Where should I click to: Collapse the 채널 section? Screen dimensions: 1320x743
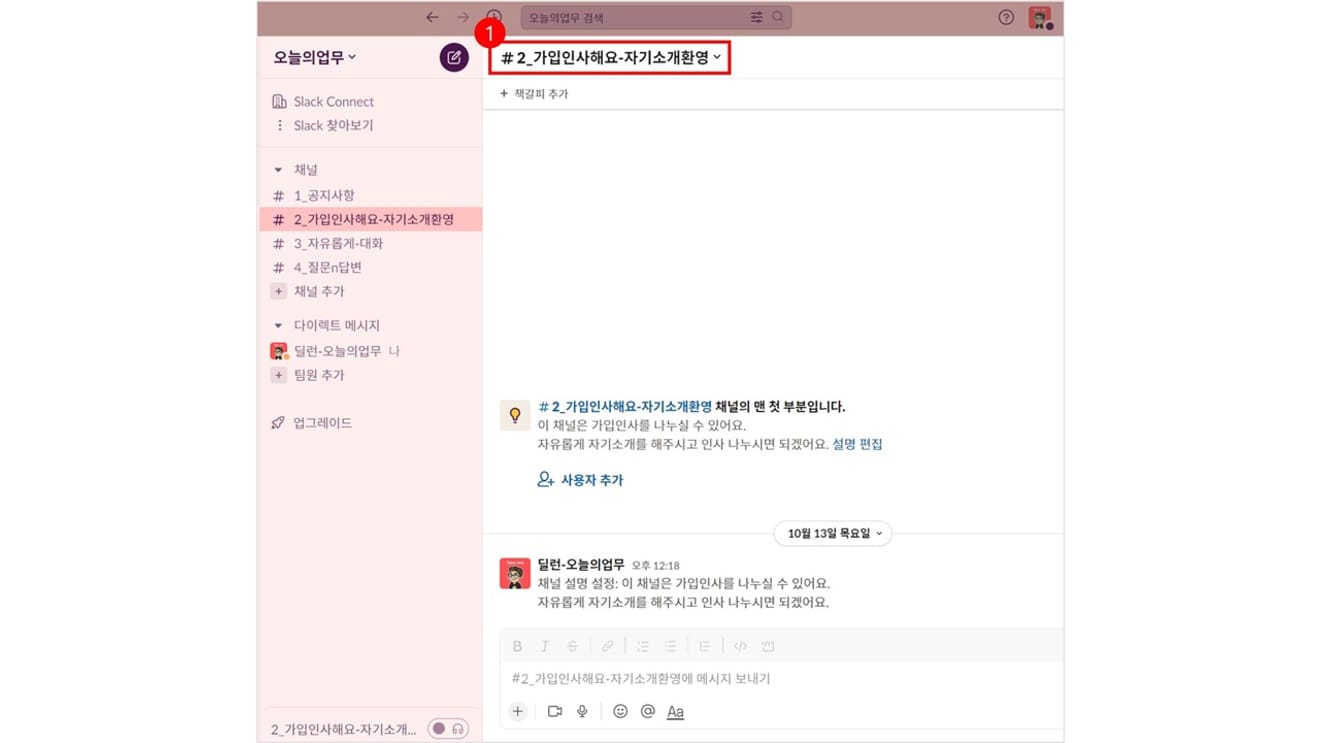tap(278, 170)
